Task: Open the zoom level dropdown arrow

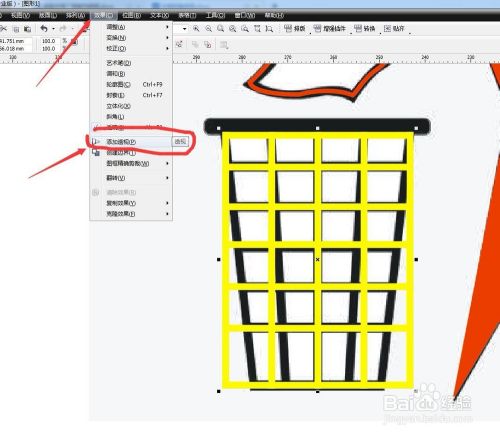Action: [184, 29]
